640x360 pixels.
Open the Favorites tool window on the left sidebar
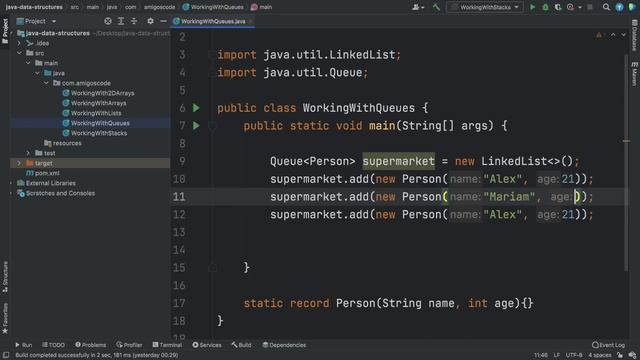5,318
